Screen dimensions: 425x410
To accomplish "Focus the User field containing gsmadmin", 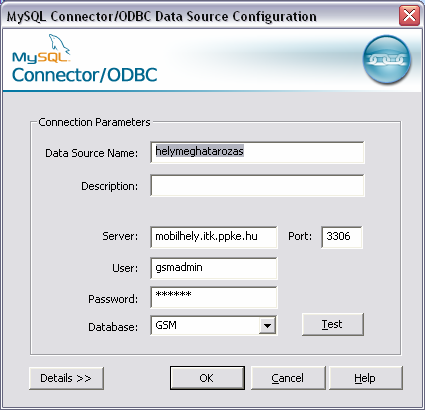I will [x=214, y=268].
